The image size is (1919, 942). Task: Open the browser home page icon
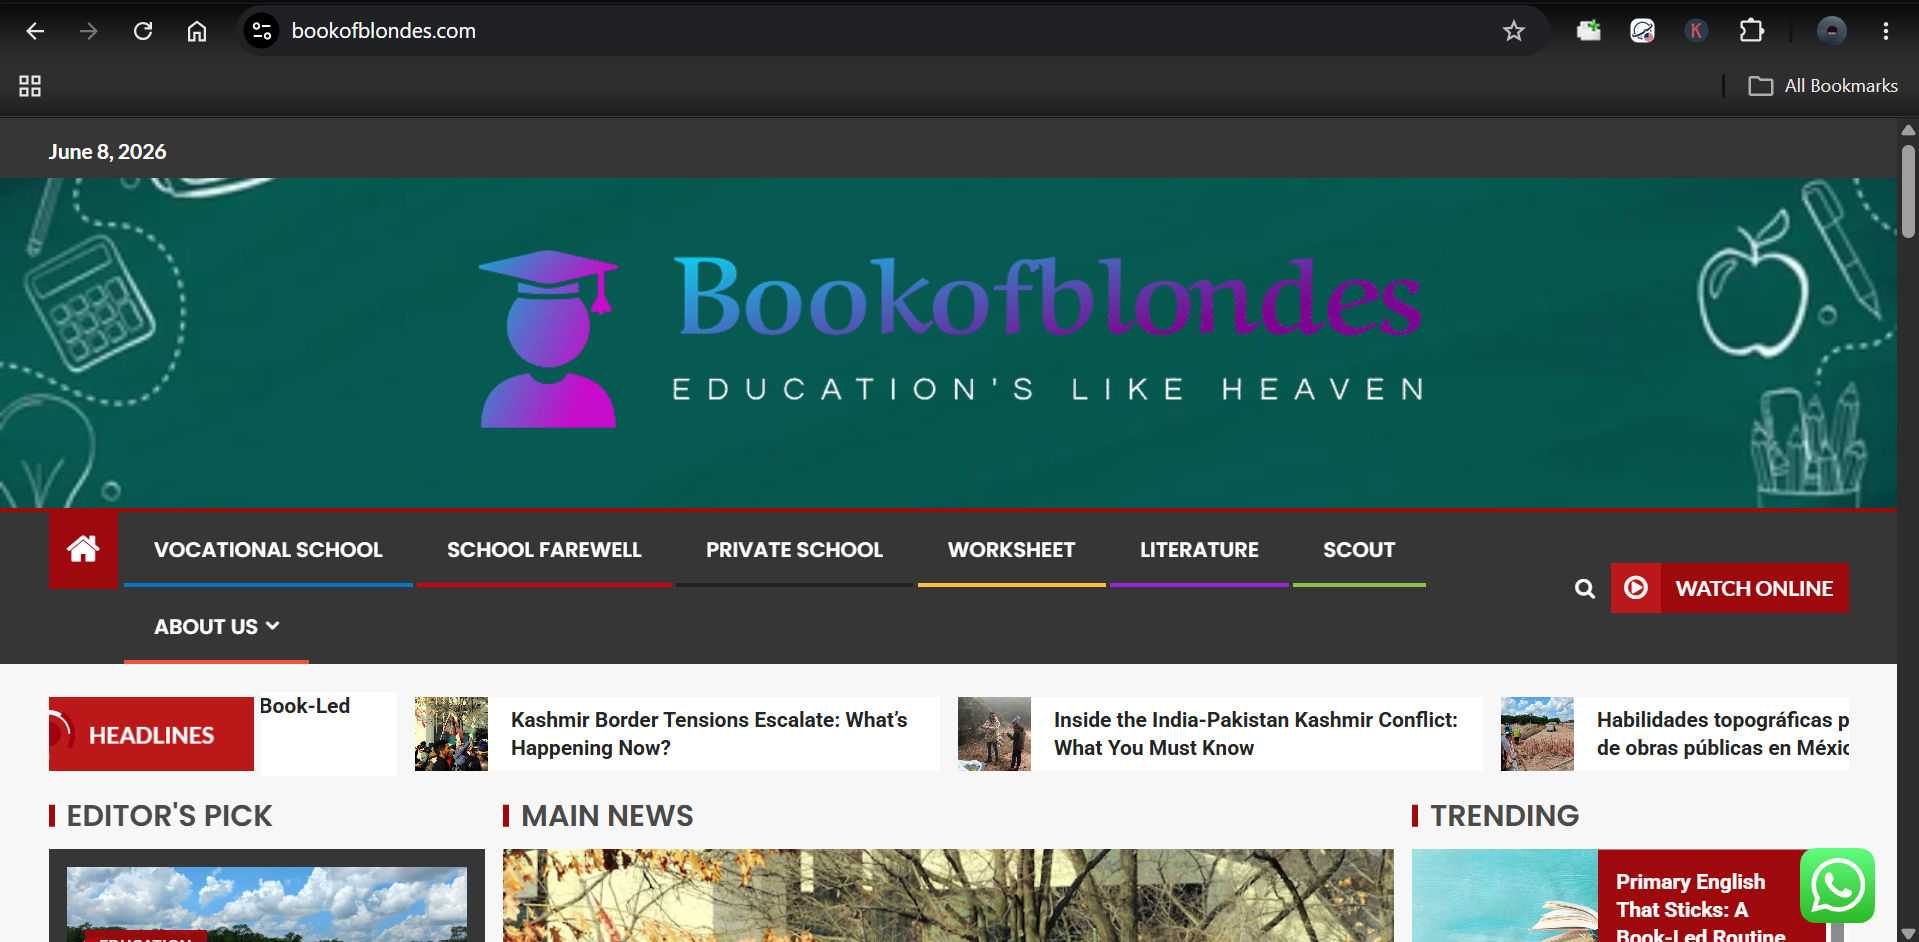pos(197,31)
